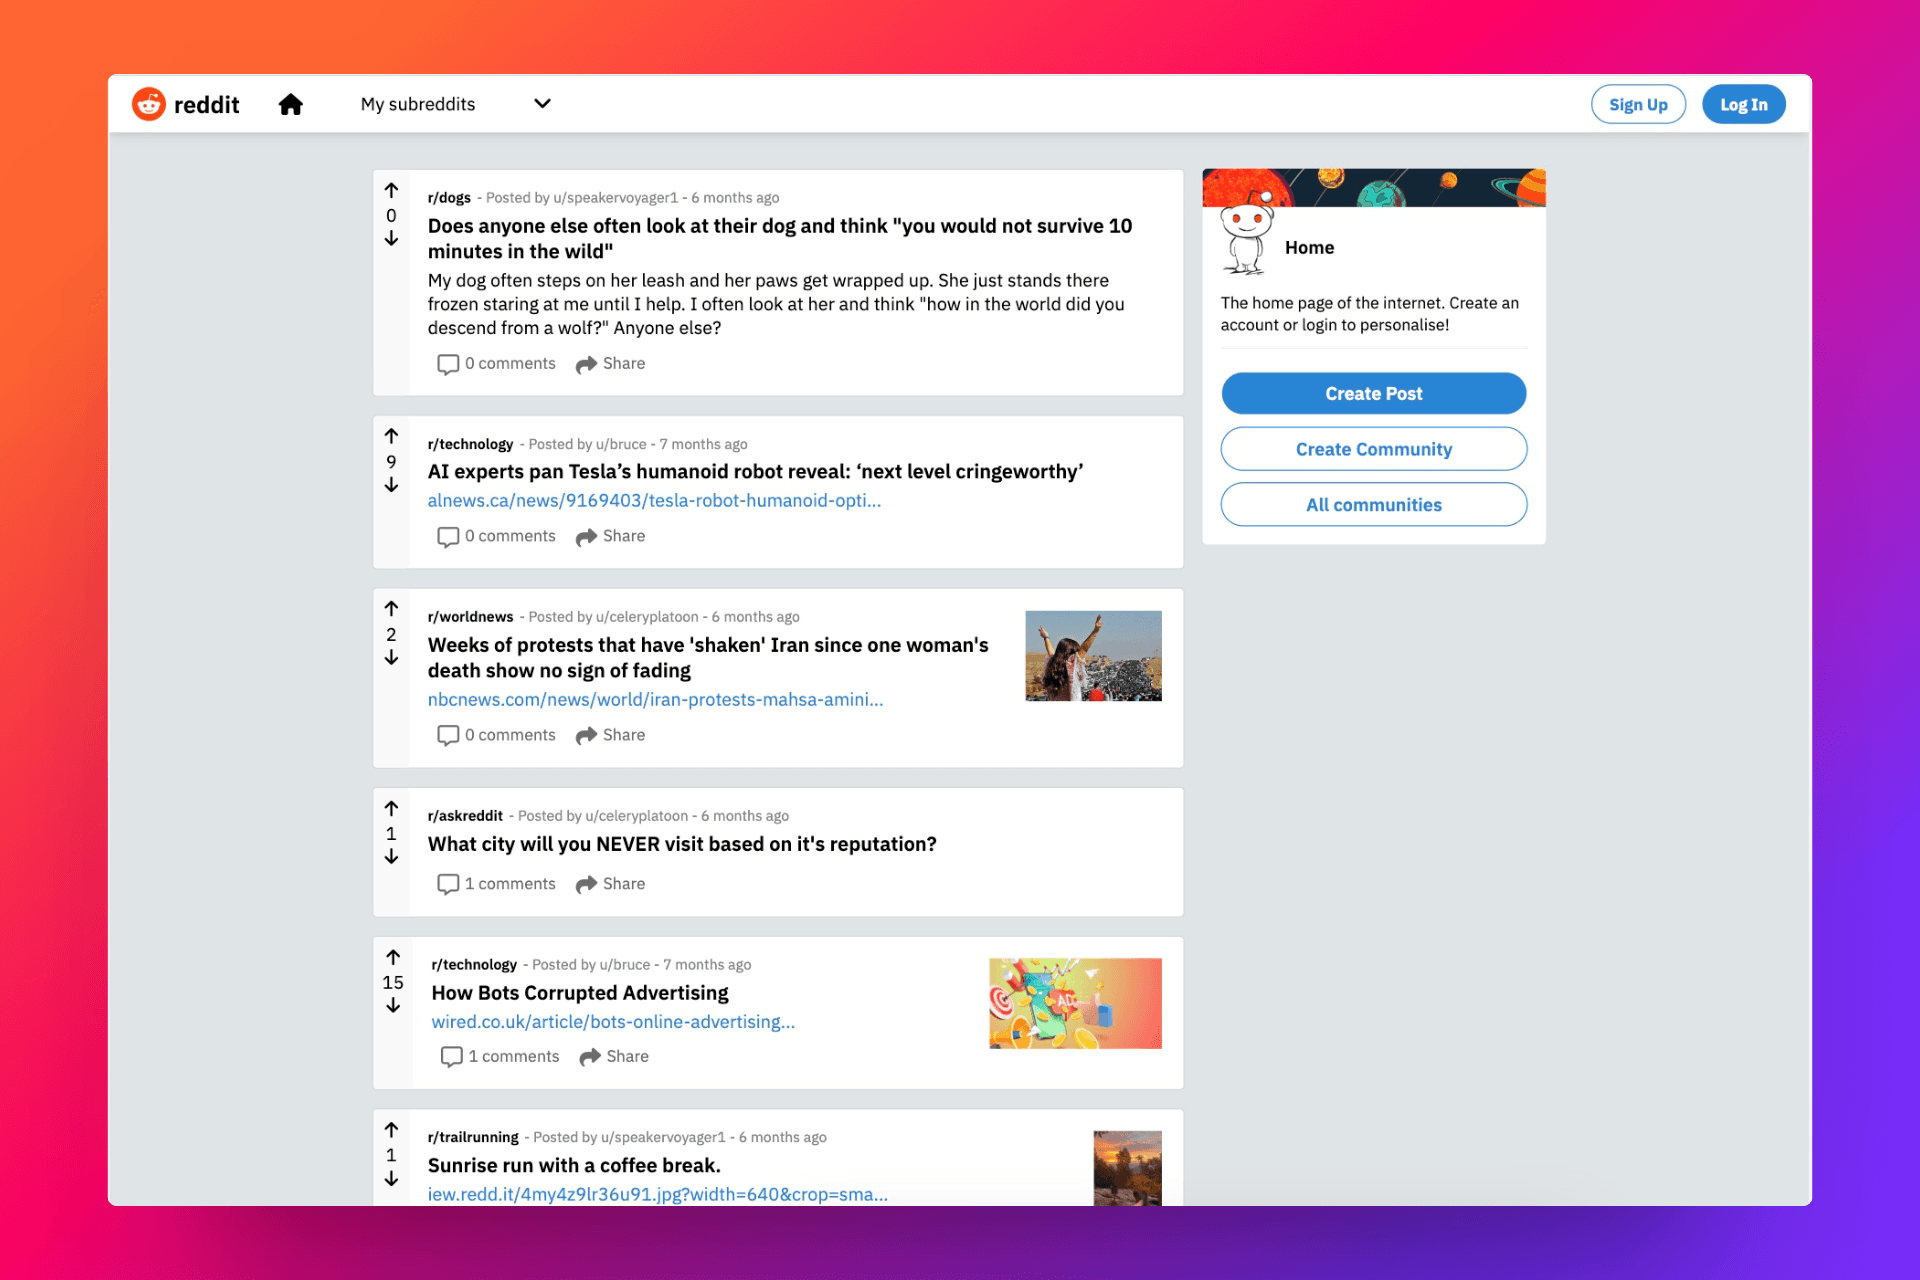Click the alnews.ca link on Tesla robot post
The image size is (1920, 1280).
coord(656,500)
